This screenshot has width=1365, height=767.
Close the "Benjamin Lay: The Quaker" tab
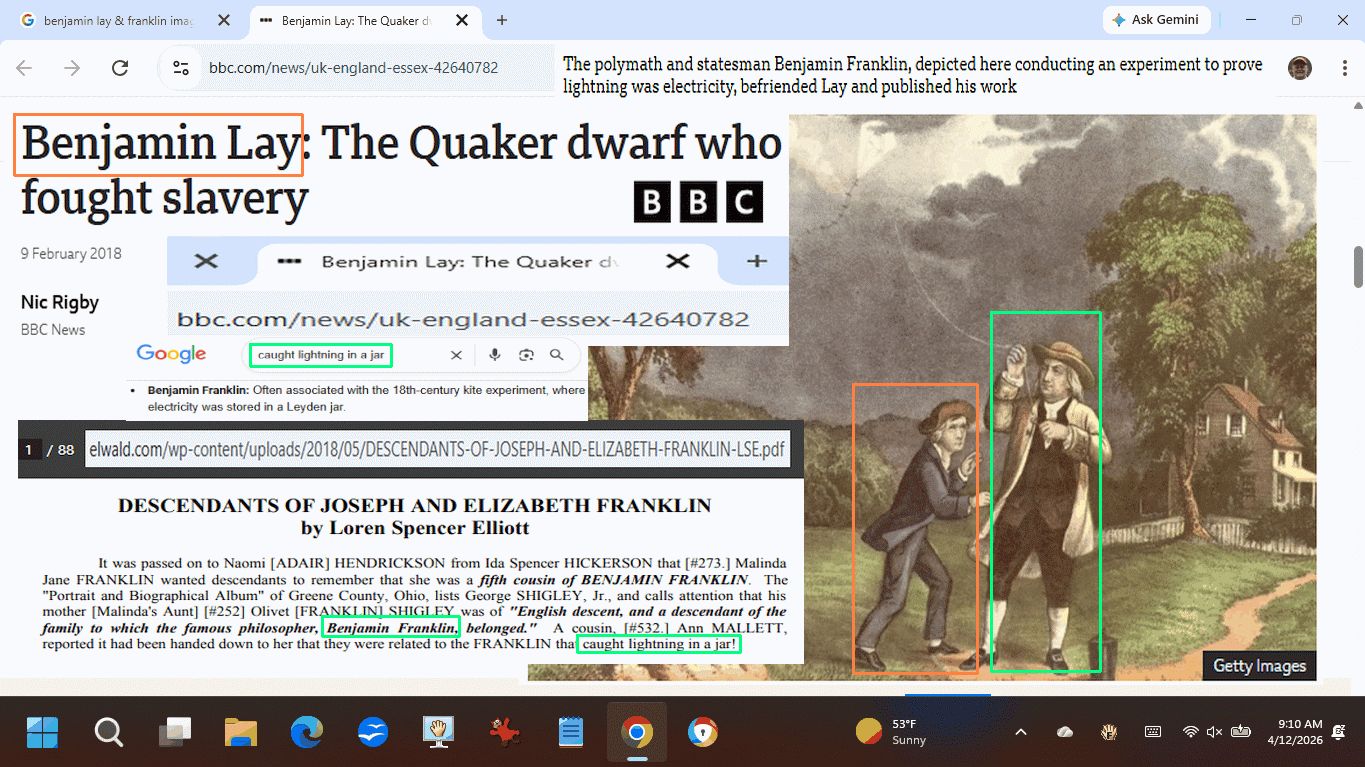pos(461,20)
